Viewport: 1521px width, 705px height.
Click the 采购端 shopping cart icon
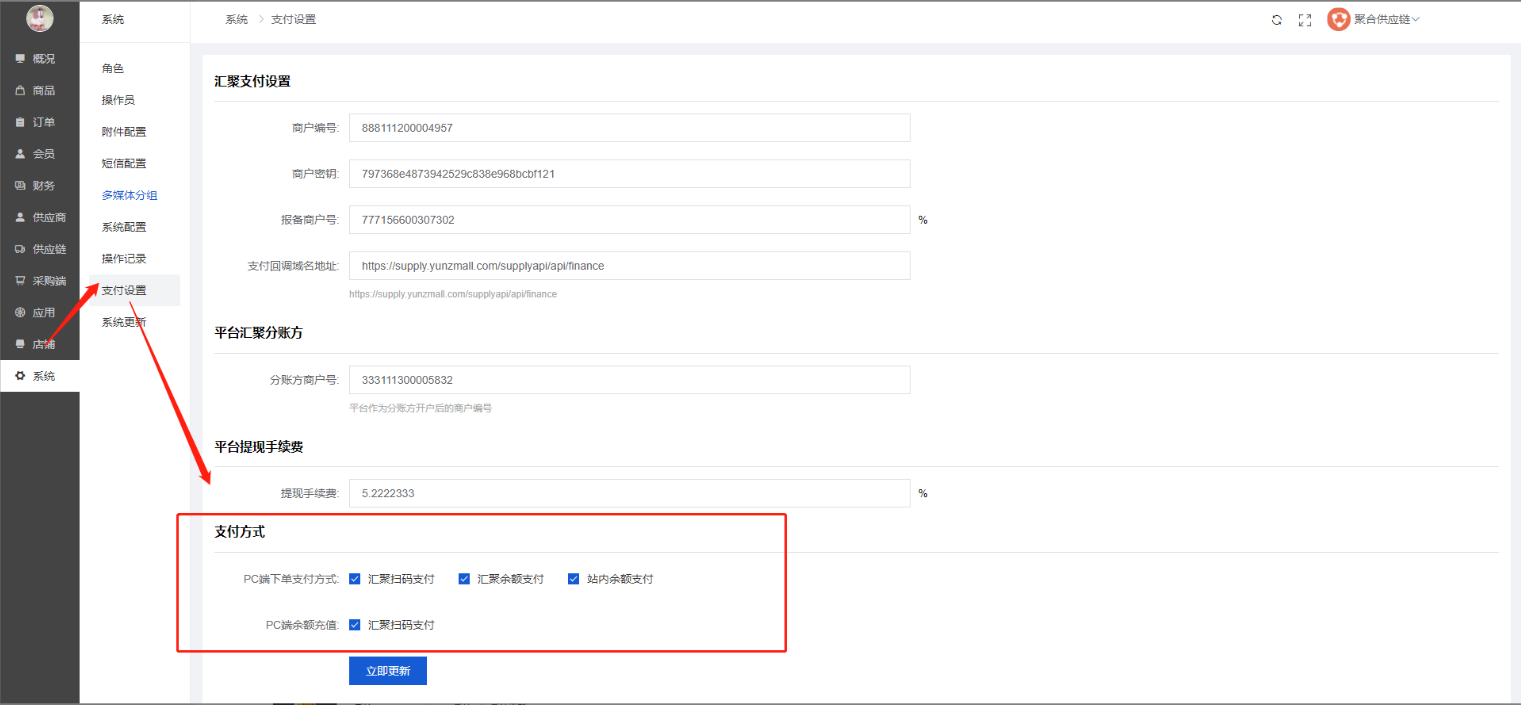pos(20,281)
